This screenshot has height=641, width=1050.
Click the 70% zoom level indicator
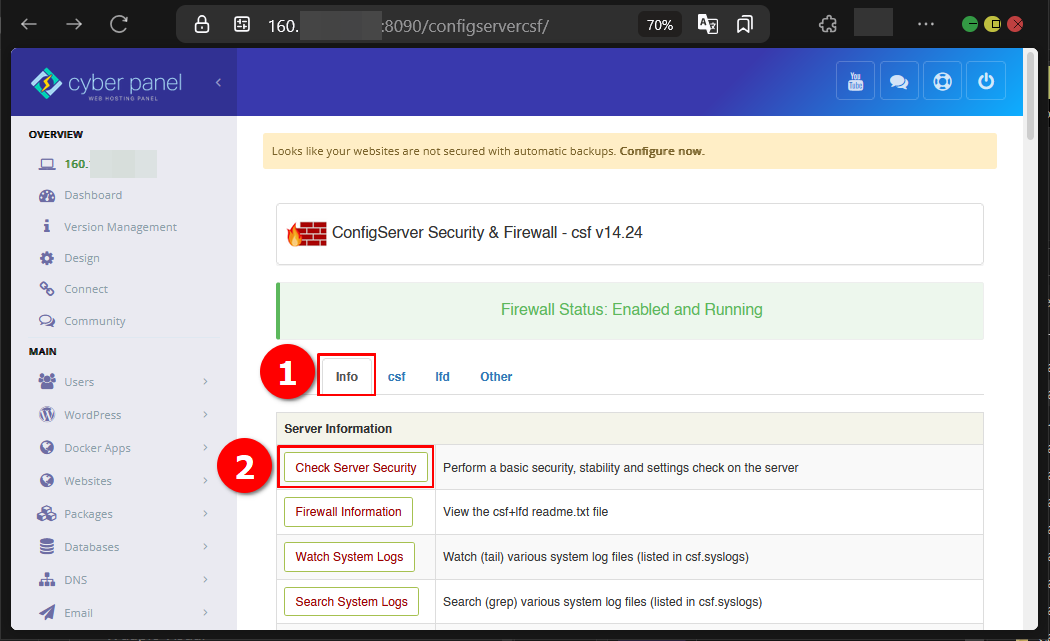660,25
